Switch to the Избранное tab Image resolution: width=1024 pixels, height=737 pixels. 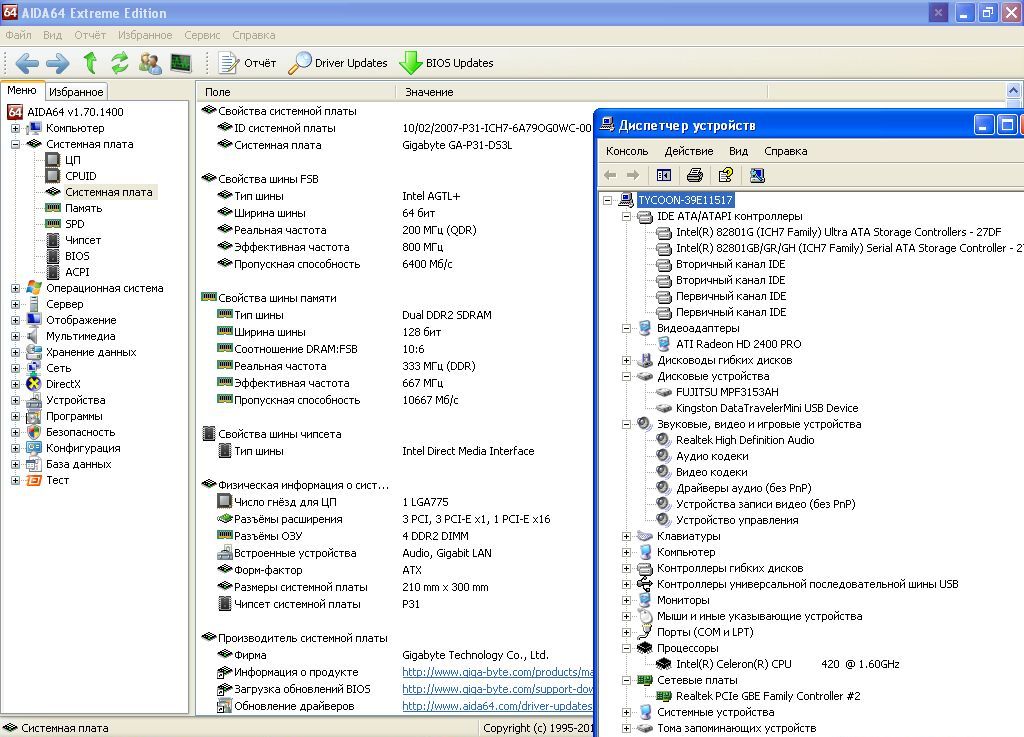[76, 91]
